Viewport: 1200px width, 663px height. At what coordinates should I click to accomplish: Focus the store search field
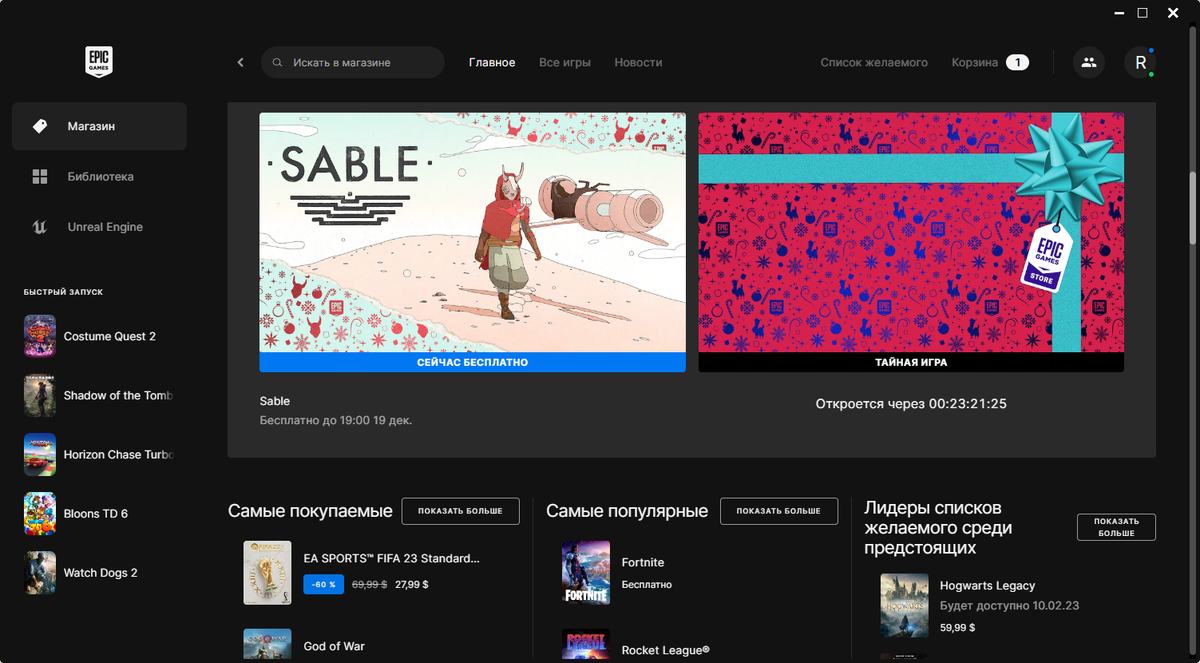[353, 62]
